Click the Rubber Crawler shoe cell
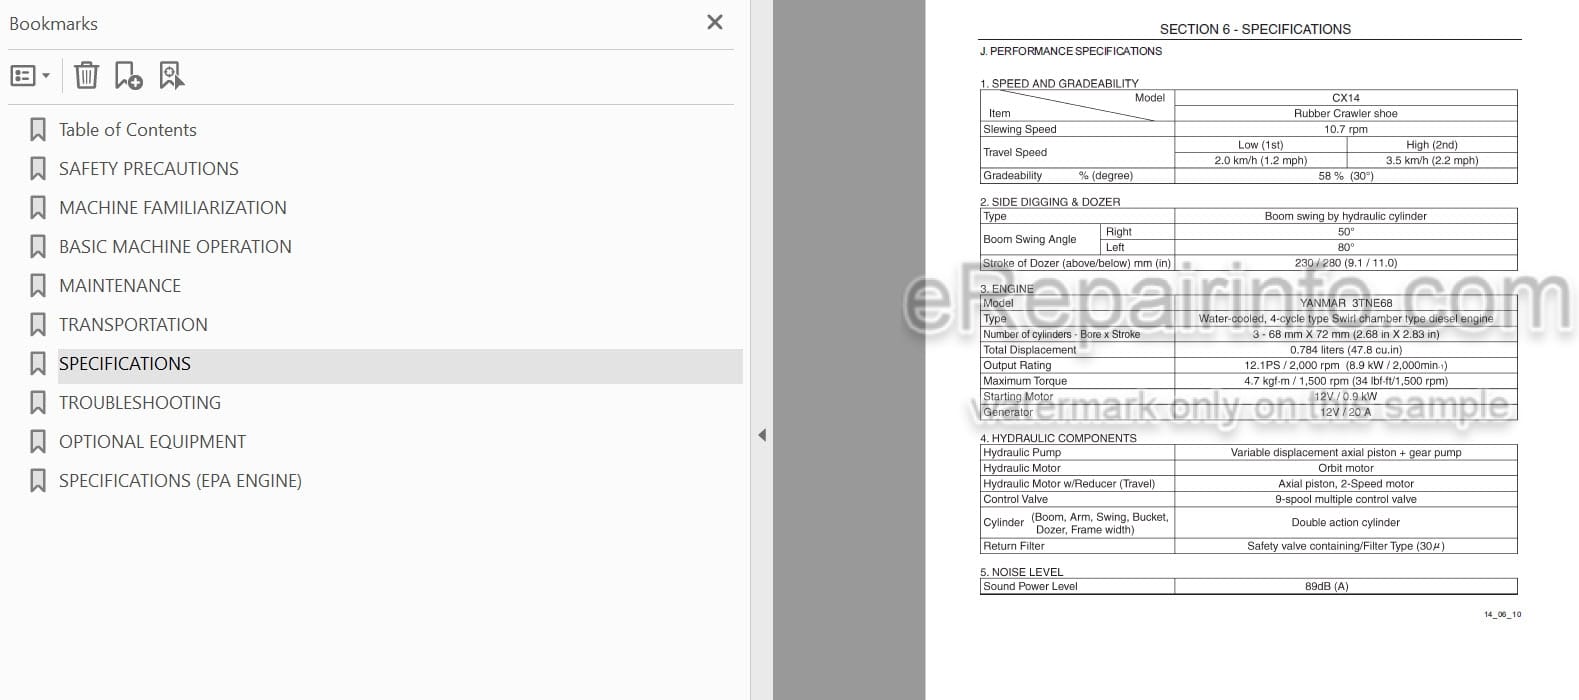 click(1345, 114)
